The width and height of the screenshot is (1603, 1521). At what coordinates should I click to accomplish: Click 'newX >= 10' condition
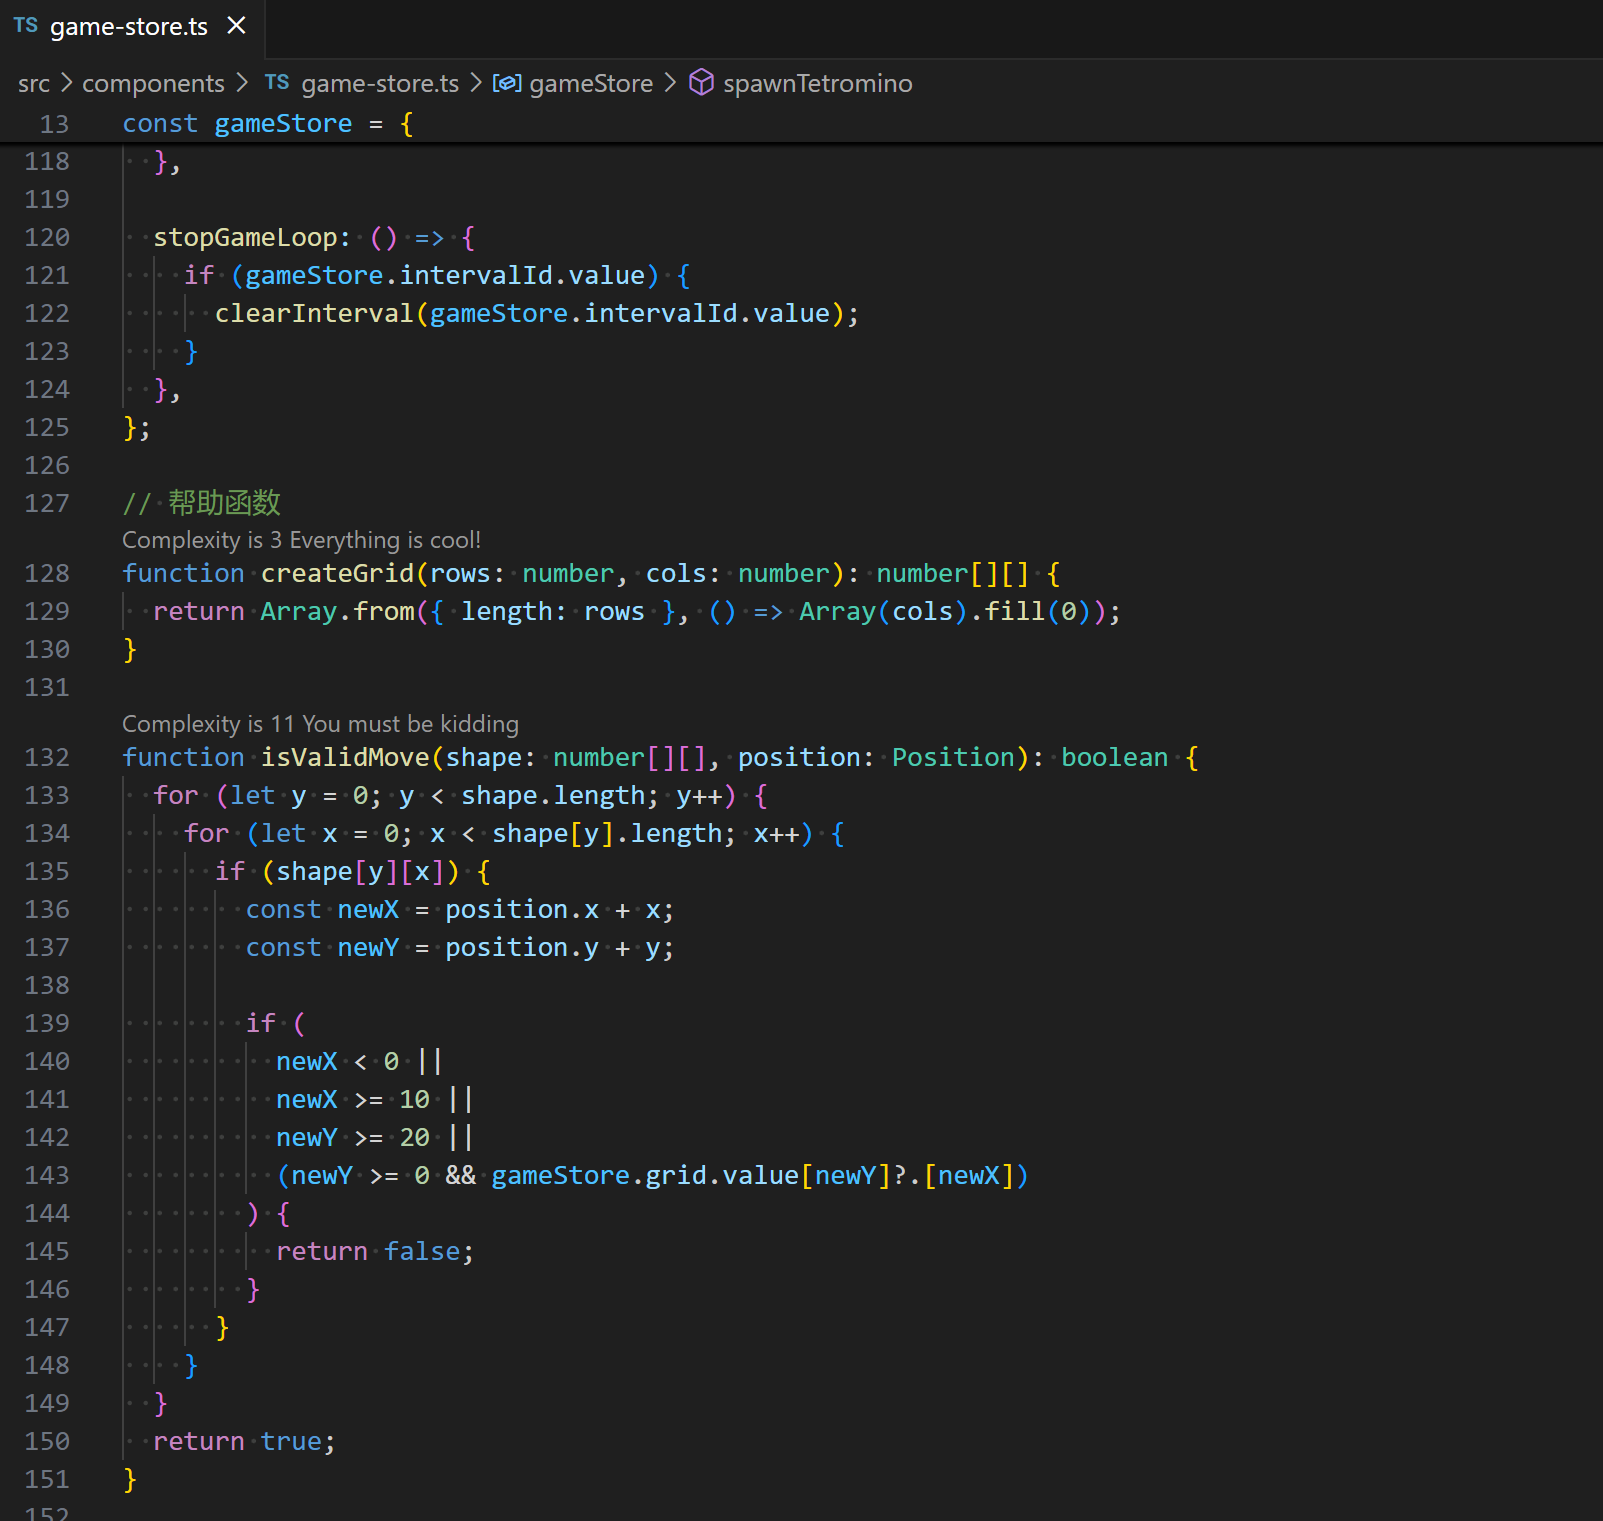tap(353, 1100)
